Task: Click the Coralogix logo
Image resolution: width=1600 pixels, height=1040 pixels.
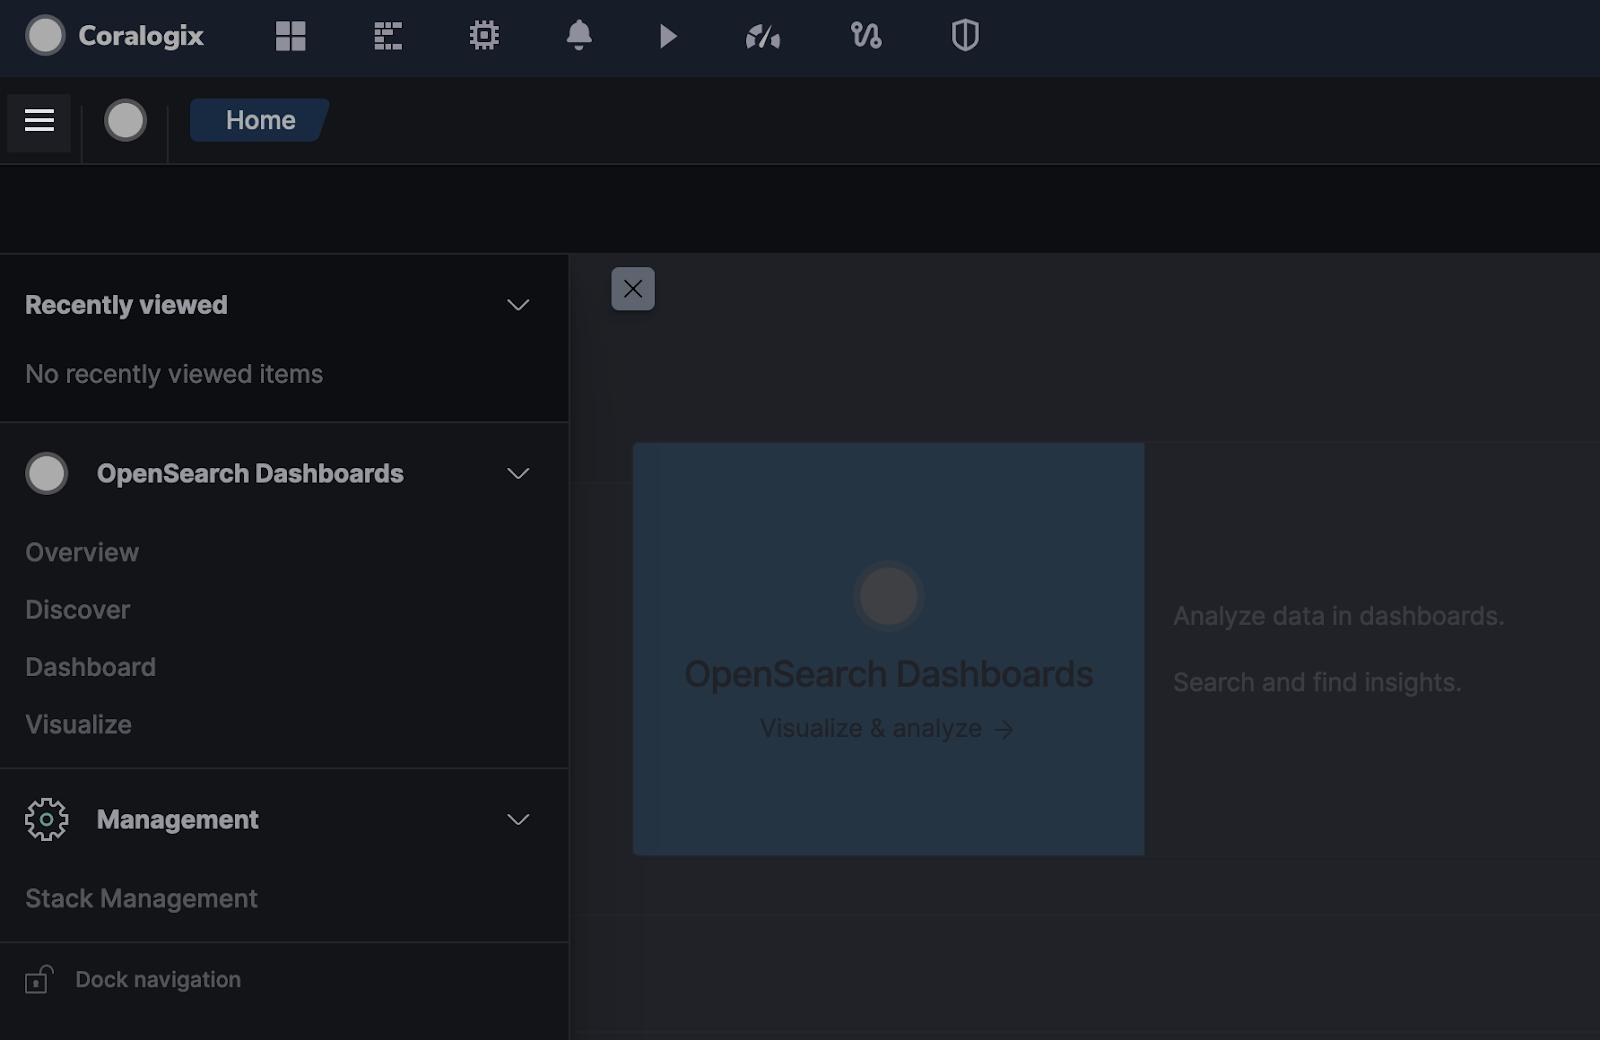Action: tap(115, 36)
